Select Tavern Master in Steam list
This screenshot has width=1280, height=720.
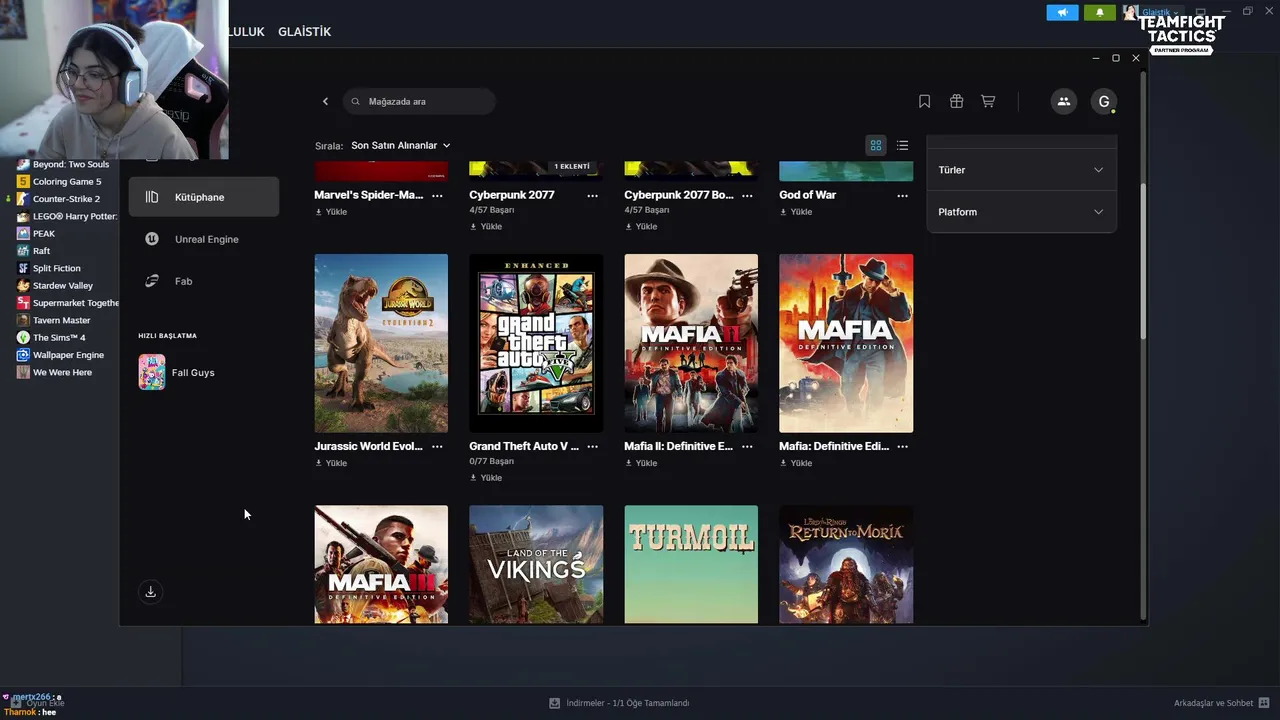pos(60,320)
